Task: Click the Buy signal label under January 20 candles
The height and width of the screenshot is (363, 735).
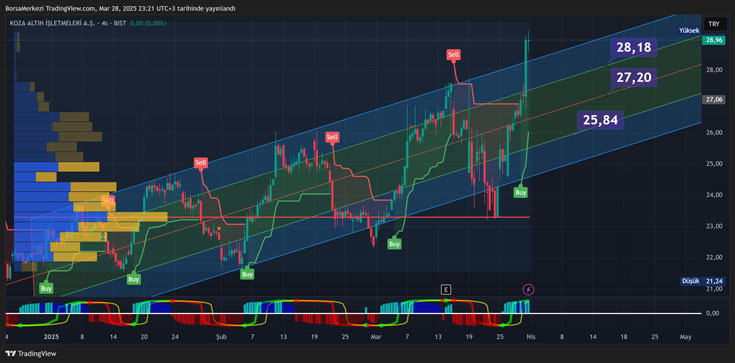Action: point(134,279)
